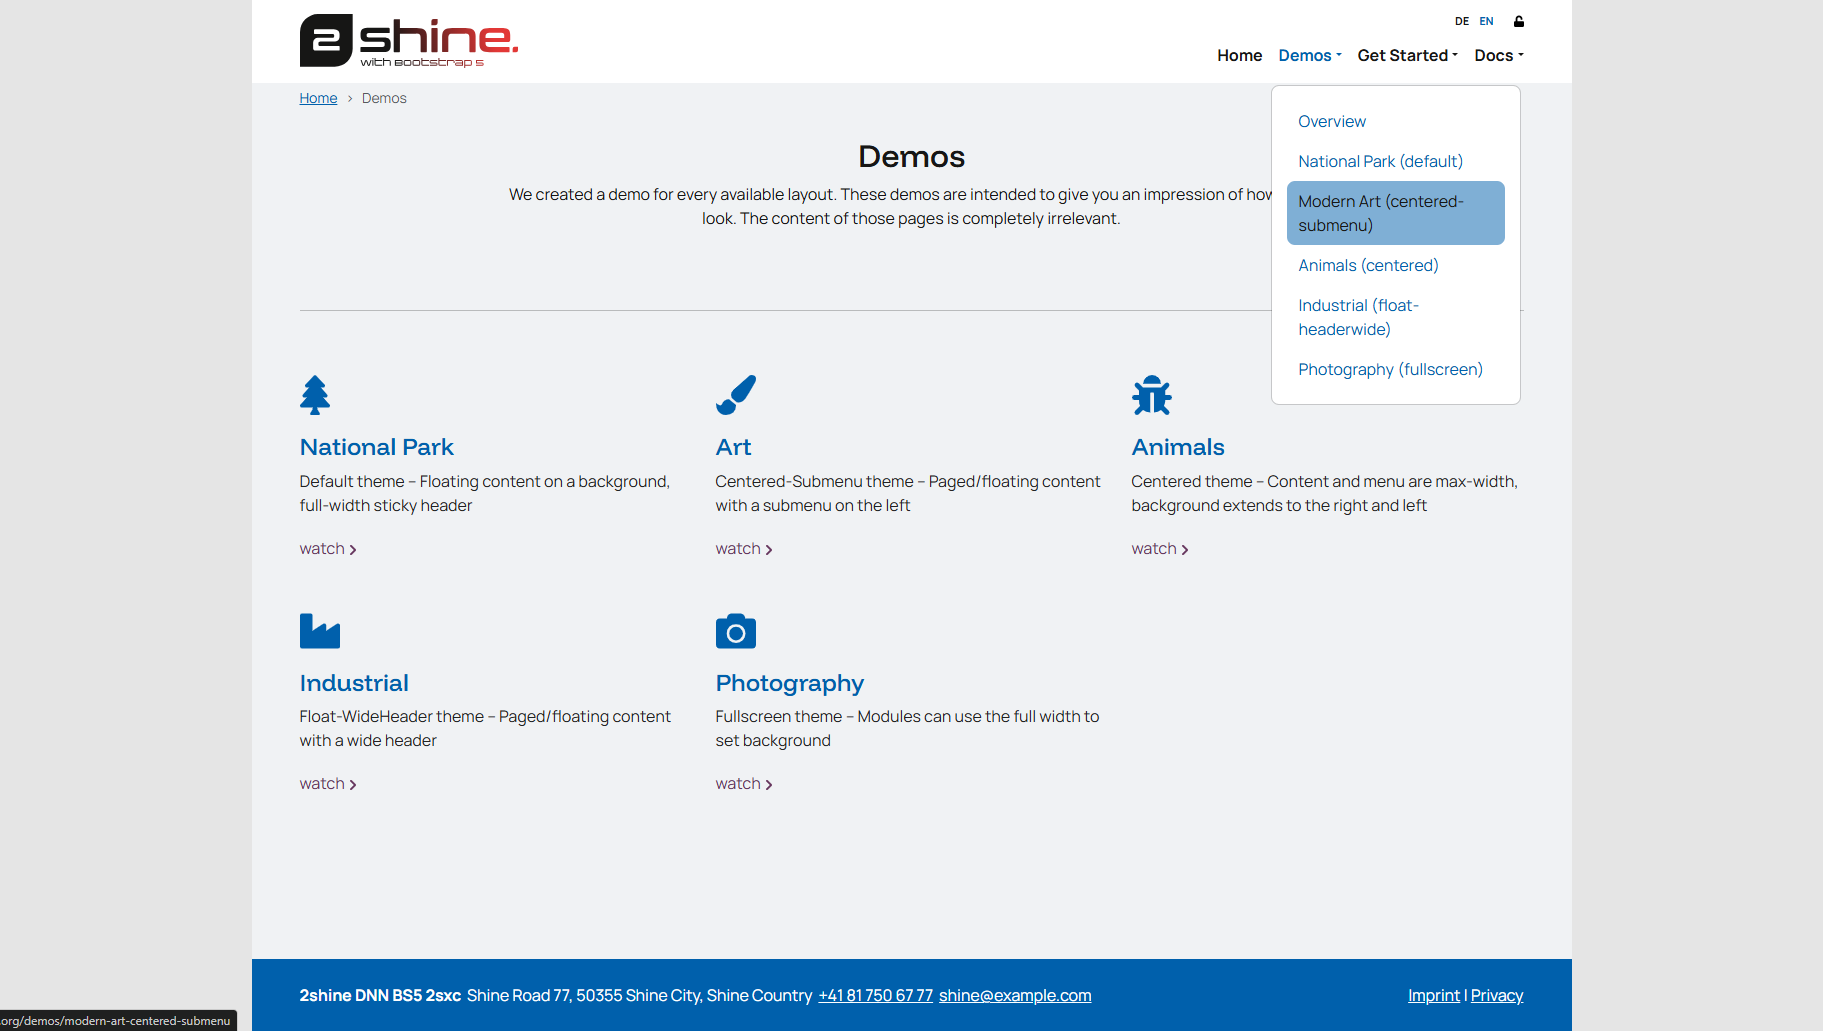Switch language to DE
The height and width of the screenshot is (1031, 1823).
pyautogui.click(x=1461, y=21)
